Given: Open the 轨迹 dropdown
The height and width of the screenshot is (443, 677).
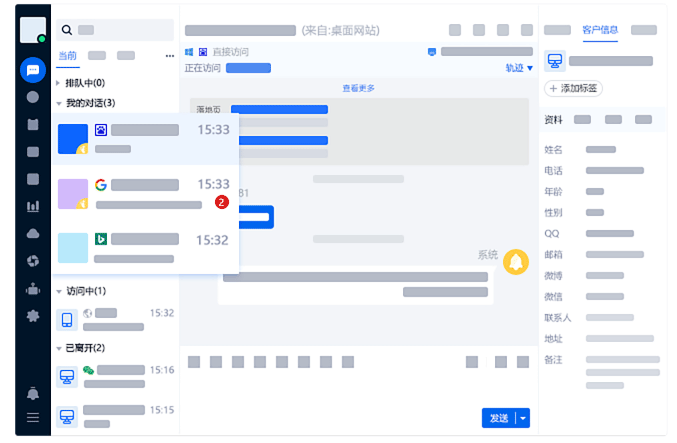Looking at the screenshot, I should pyautogui.click(x=518, y=68).
